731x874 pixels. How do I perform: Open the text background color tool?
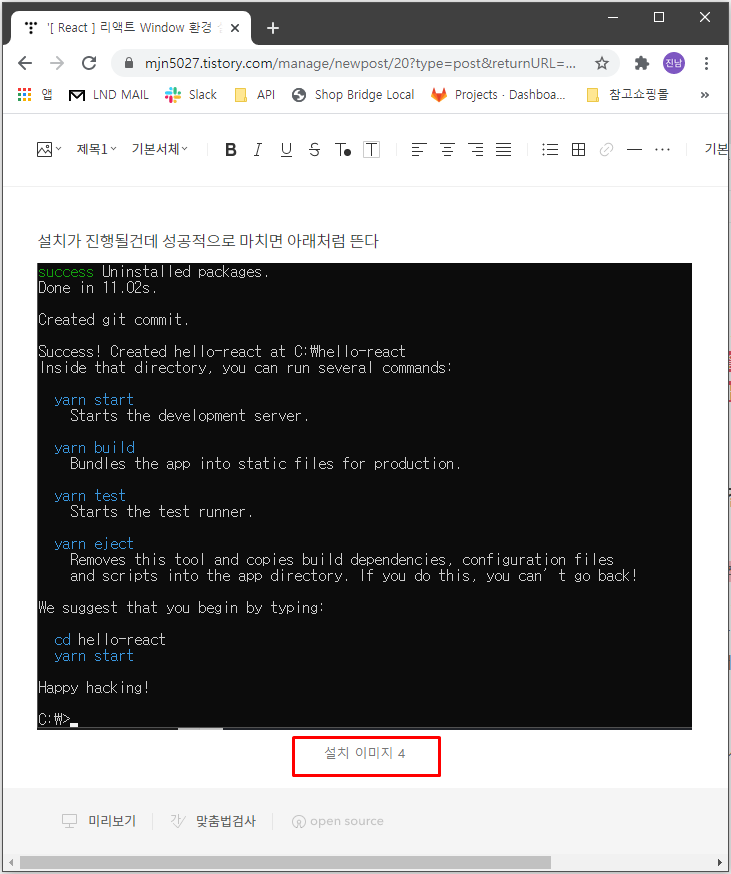pos(371,149)
